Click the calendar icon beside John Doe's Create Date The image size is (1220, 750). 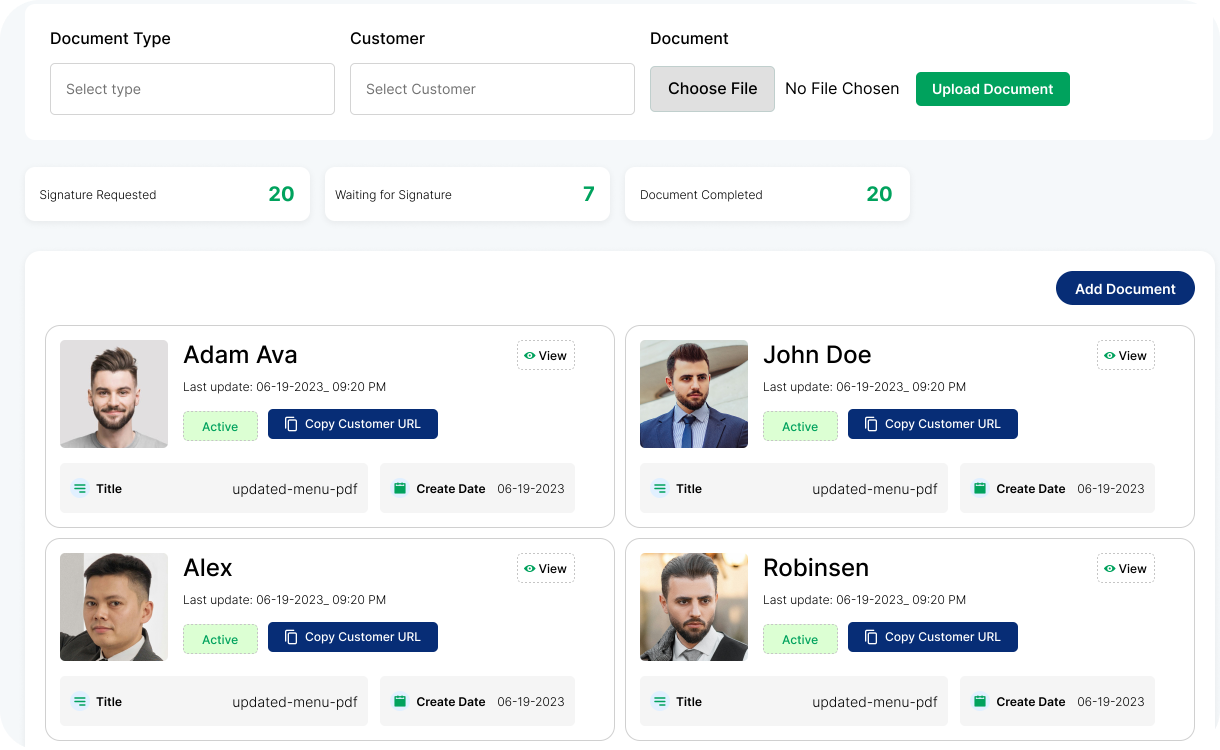tap(980, 489)
